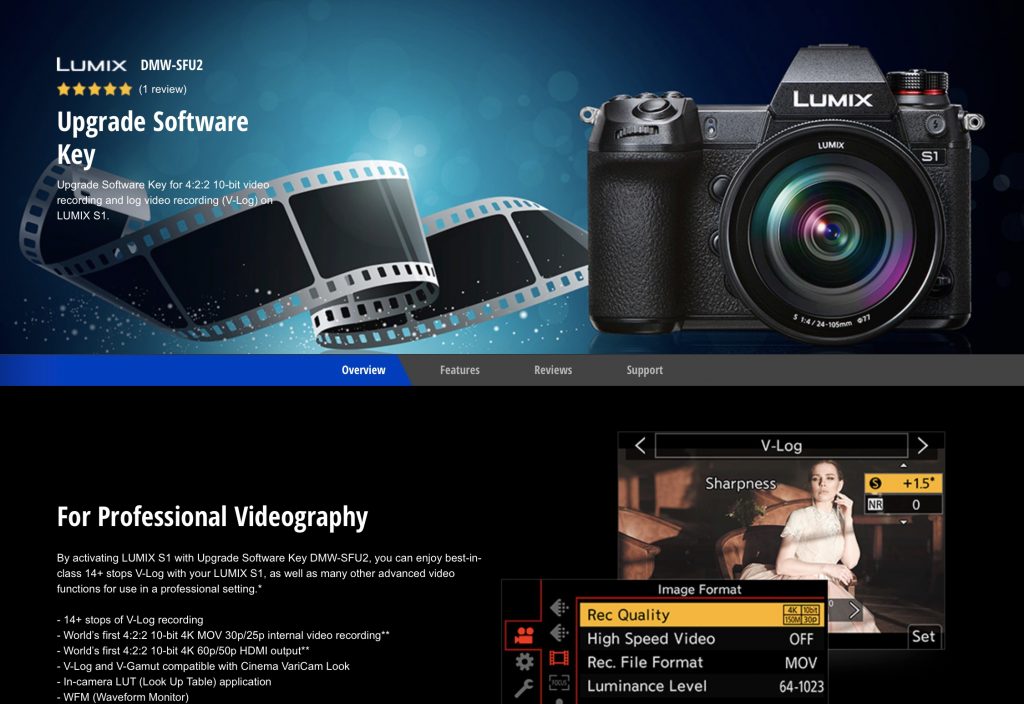The image size is (1024, 704).
Task: Click the Image Format panel title
Action: pyautogui.click(x=699, y=590)
